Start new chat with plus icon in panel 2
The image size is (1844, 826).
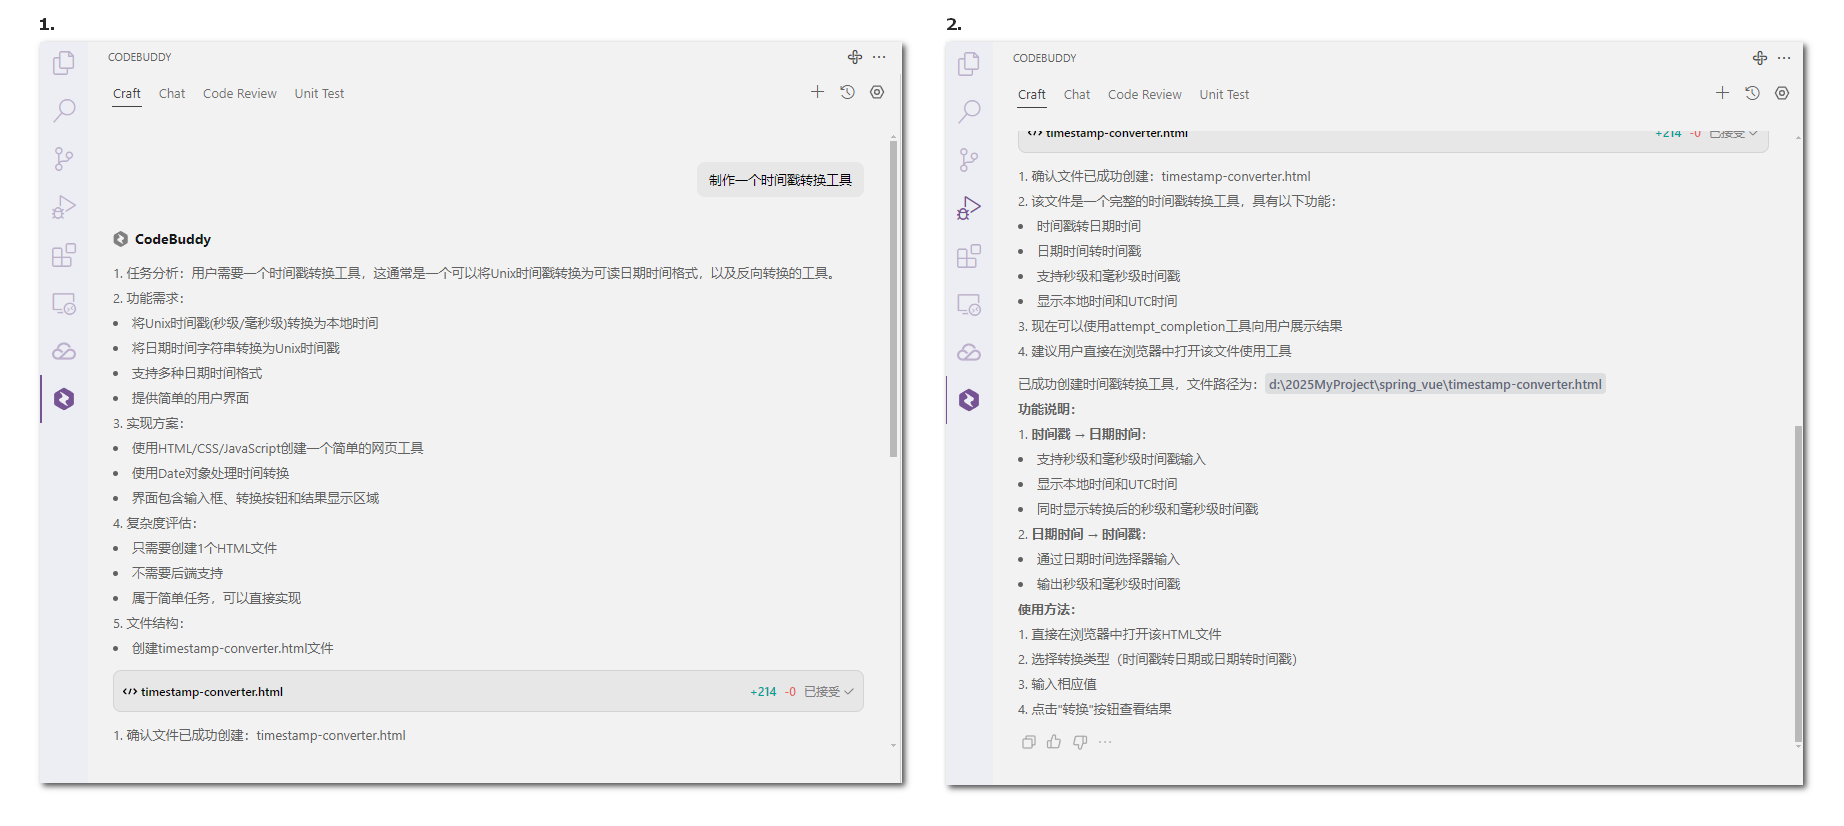pyautogui.click(x=1722, y=93)
